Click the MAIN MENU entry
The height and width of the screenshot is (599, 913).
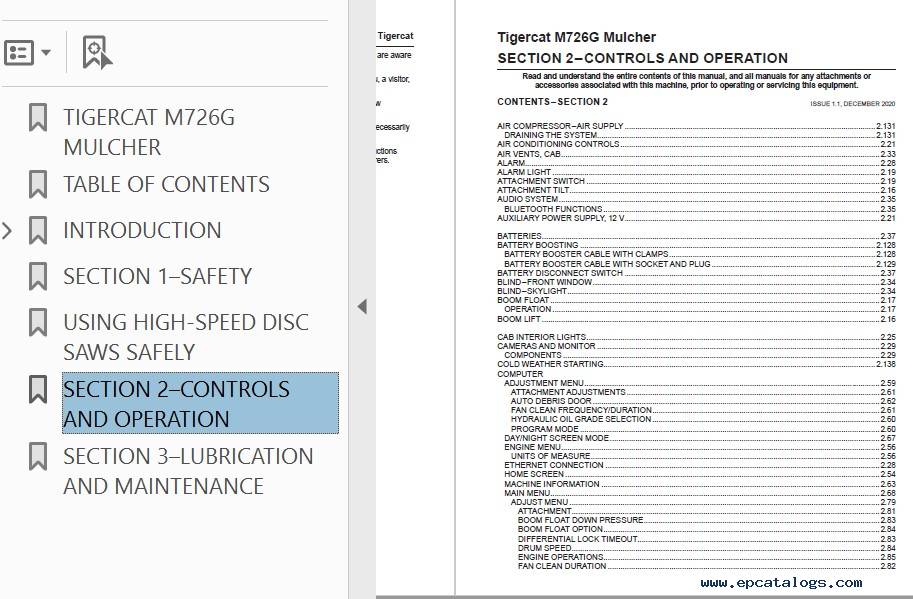pos(700,493)
